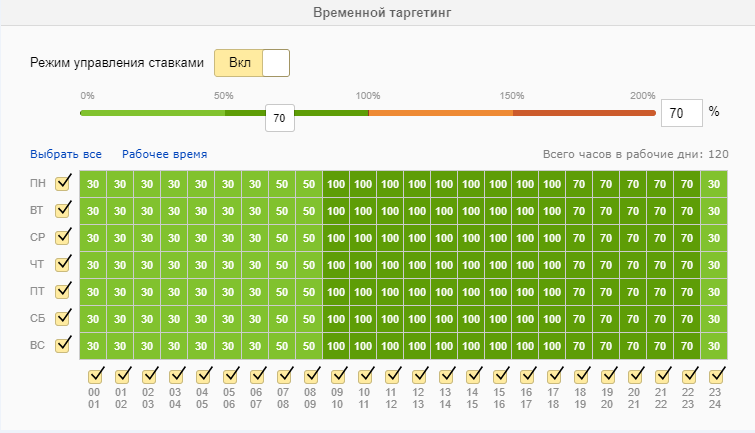Screen dimensions: 755x433
Task: Select the СР cell for hour 12-13
Action: click(417, 238)
